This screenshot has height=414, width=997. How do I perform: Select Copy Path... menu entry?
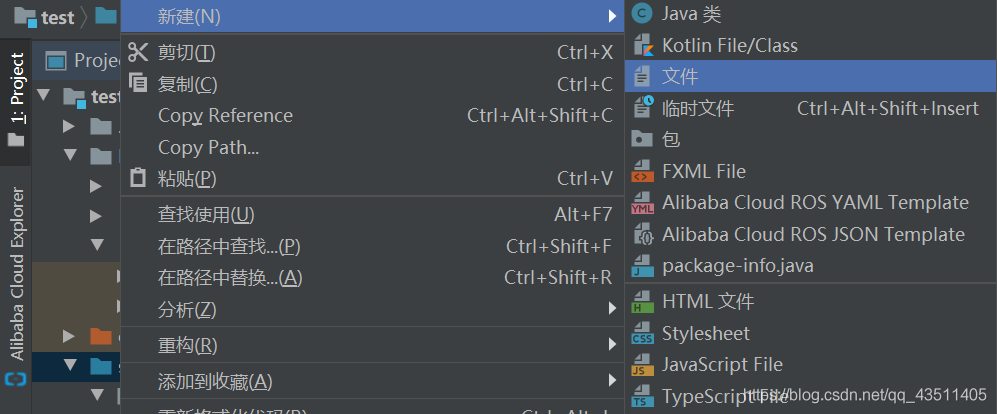373,147
